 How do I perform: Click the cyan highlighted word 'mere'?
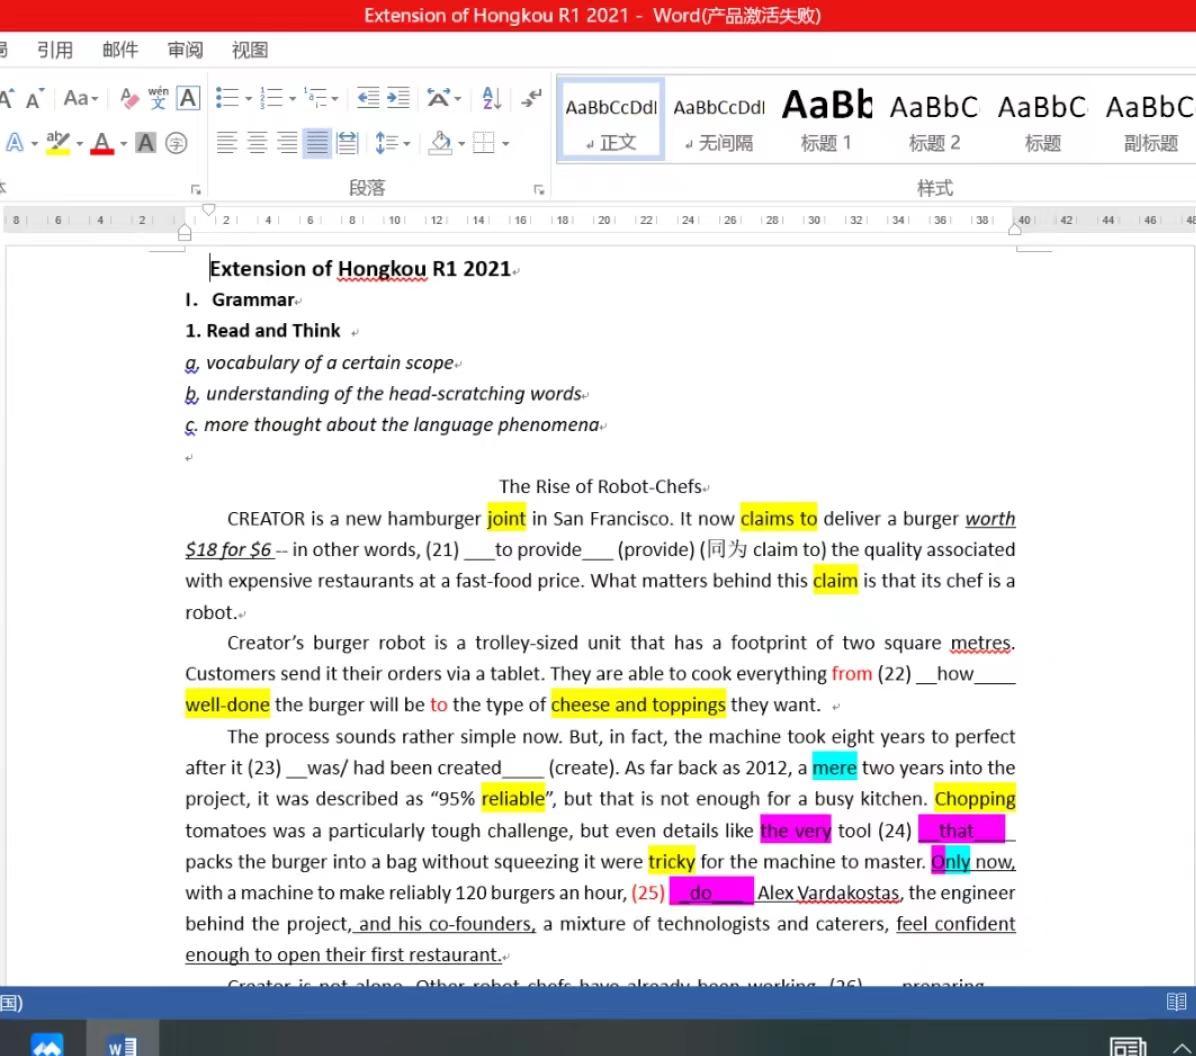[834, 768]
